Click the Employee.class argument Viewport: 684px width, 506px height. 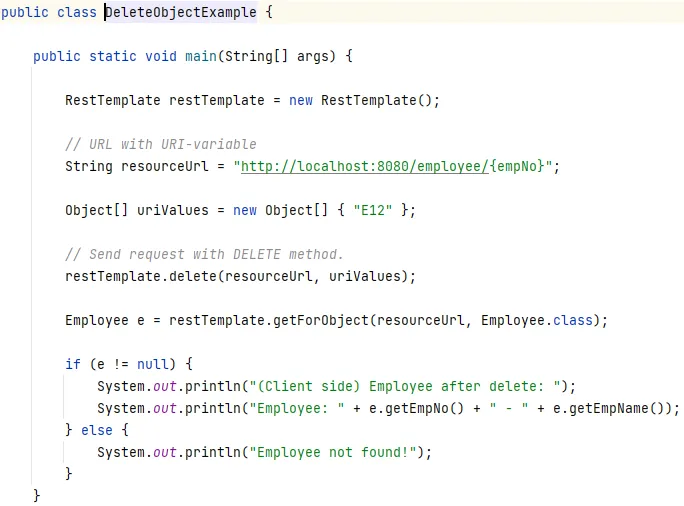tap(537, 321)
